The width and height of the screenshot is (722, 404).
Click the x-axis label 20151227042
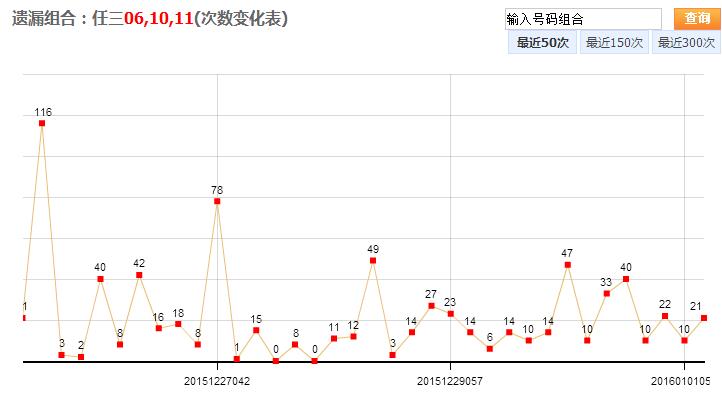point(217,381)
